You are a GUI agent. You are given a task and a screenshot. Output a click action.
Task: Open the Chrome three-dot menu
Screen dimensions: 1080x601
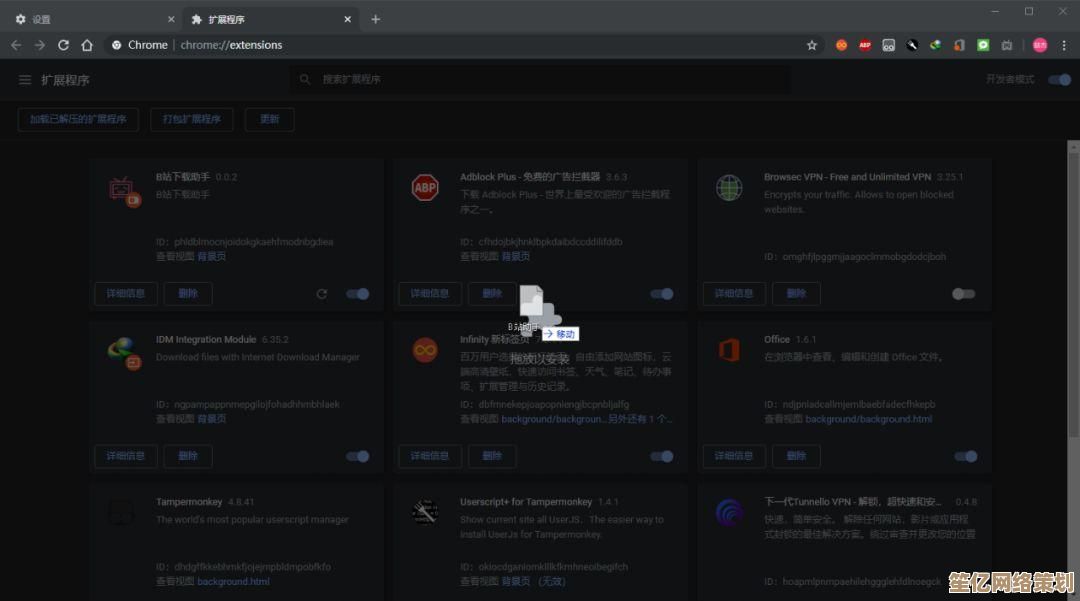(x=1064, y=45)
